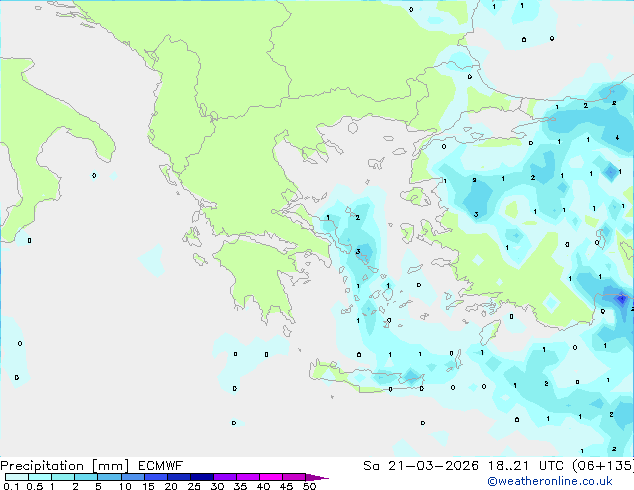Click the '10' legend scale label
Screen dimensions: 634x490
coord(125,486)
